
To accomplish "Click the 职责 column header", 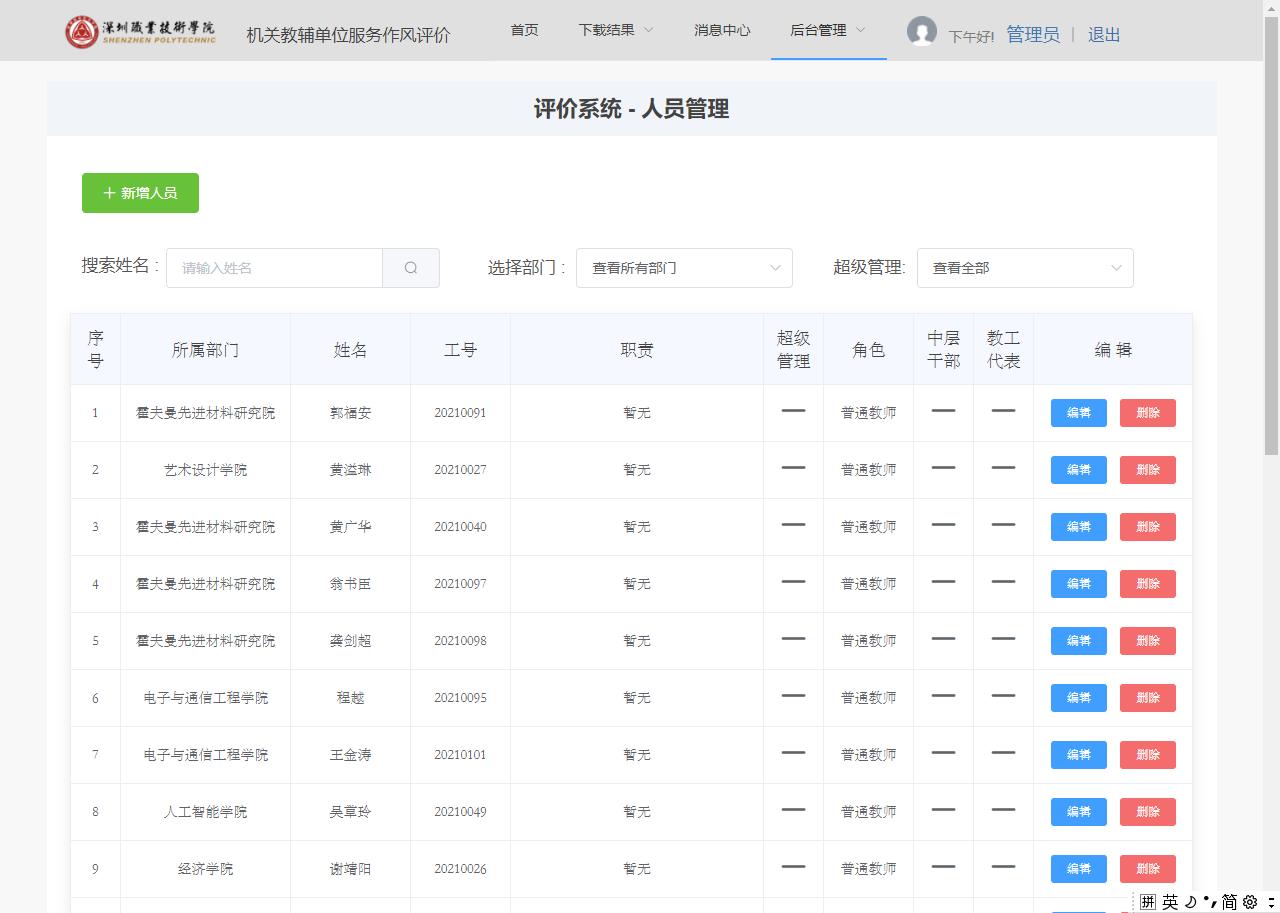I will (x=637, y=350).
